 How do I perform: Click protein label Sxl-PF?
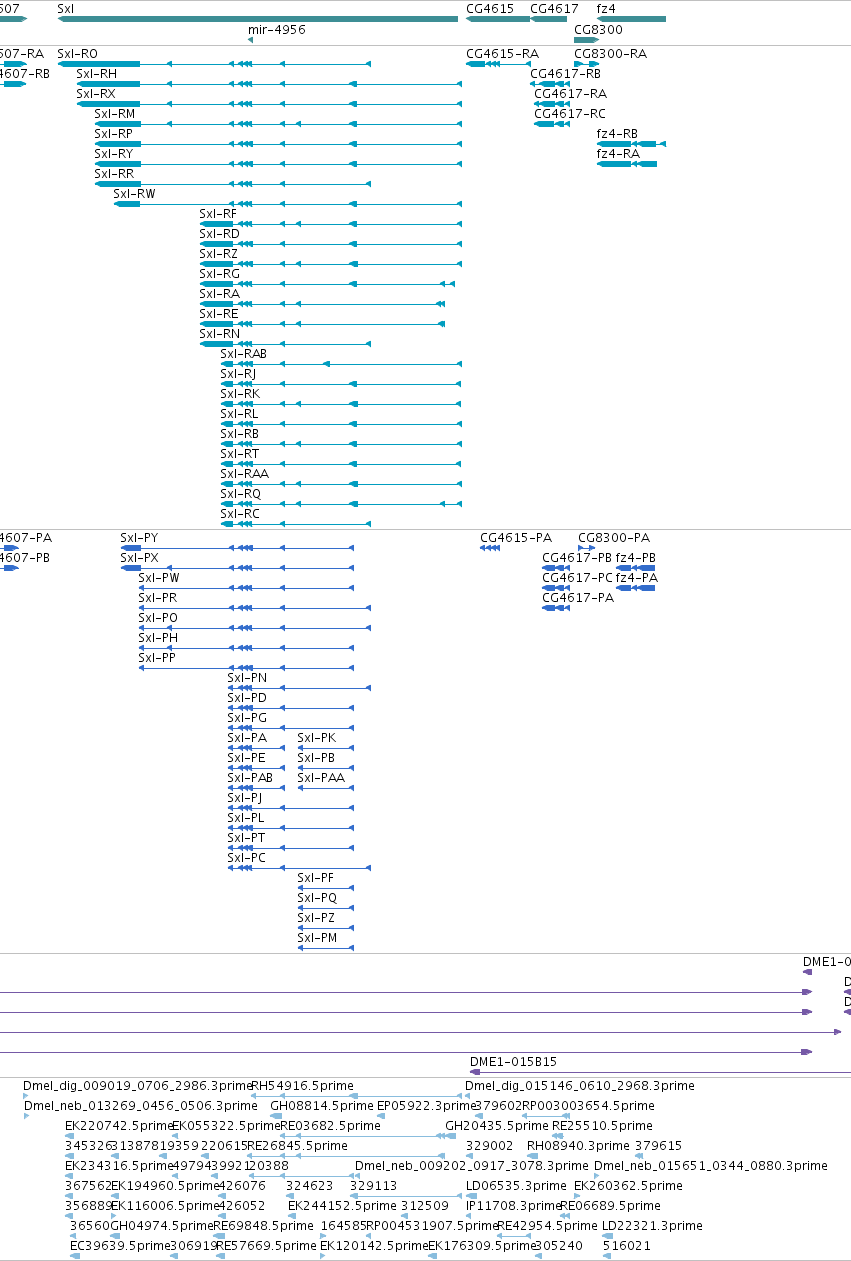pyautogui.click(x=316, y=878)
